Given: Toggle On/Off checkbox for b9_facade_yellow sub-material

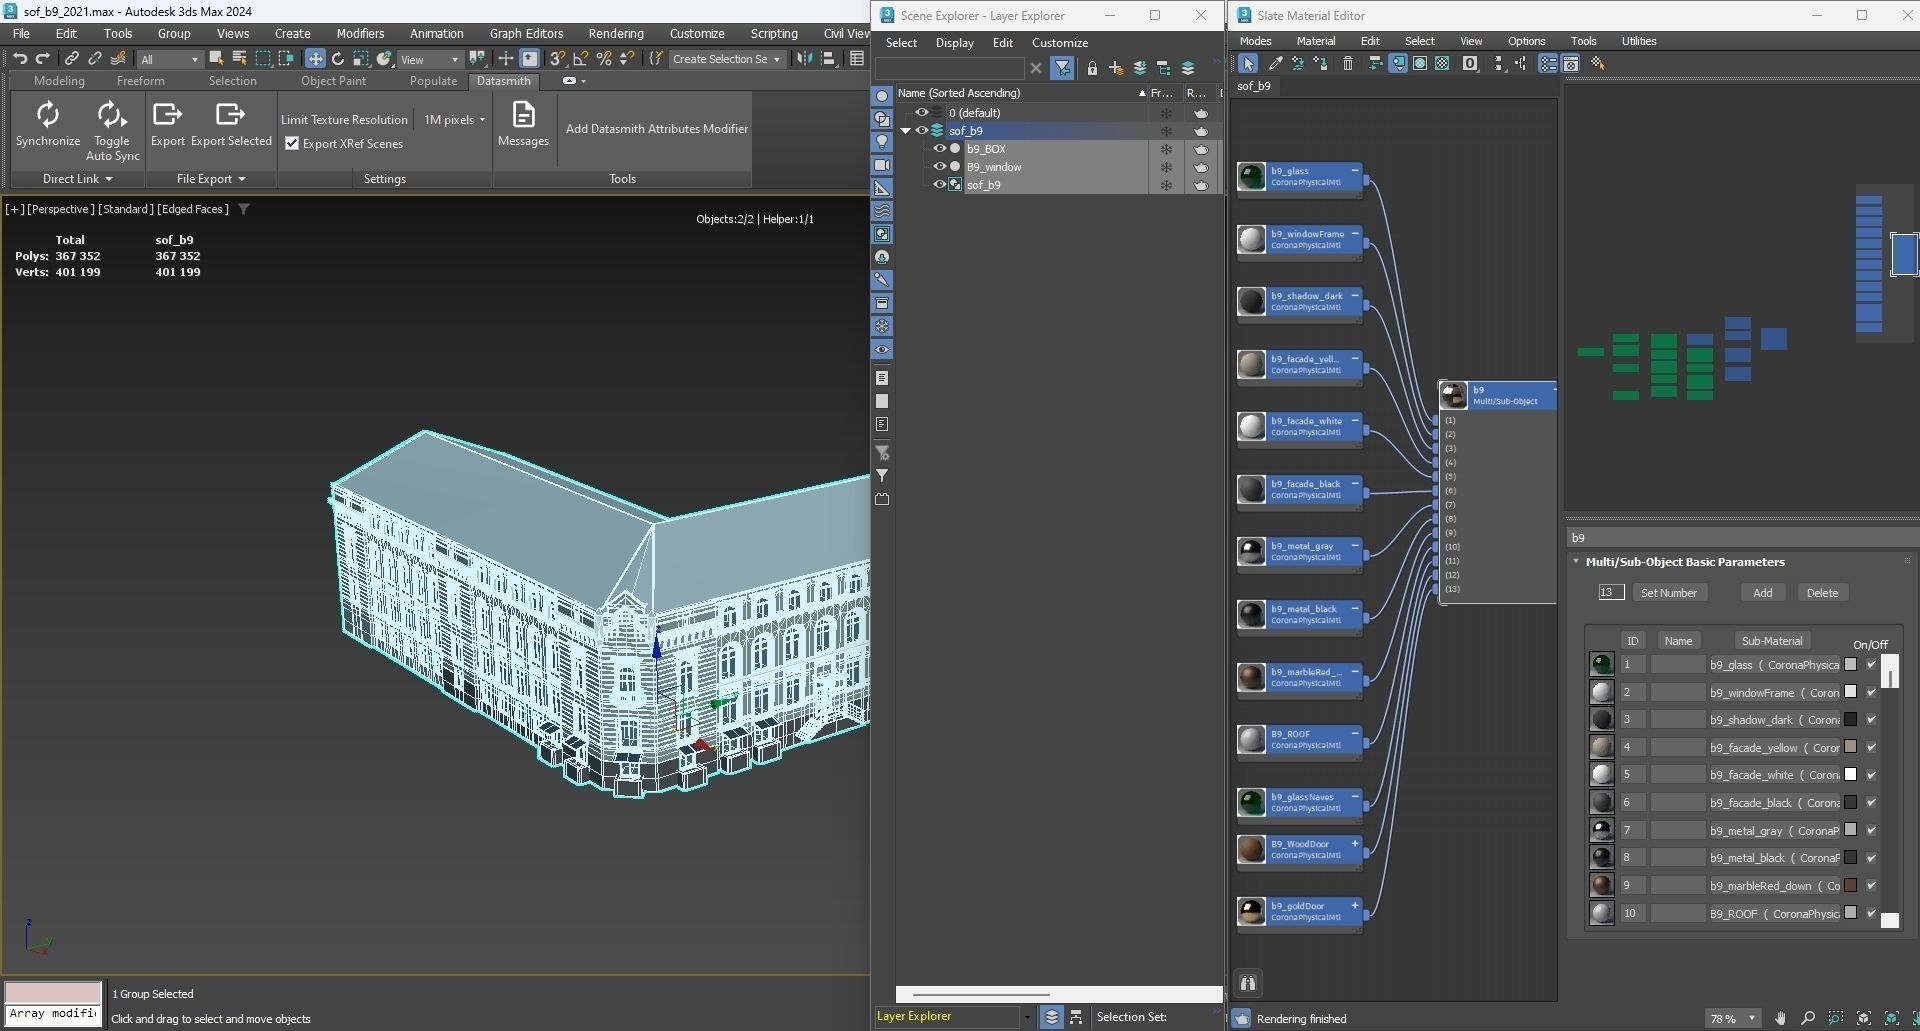Looking at the screenshot, I should [1871, 747].
